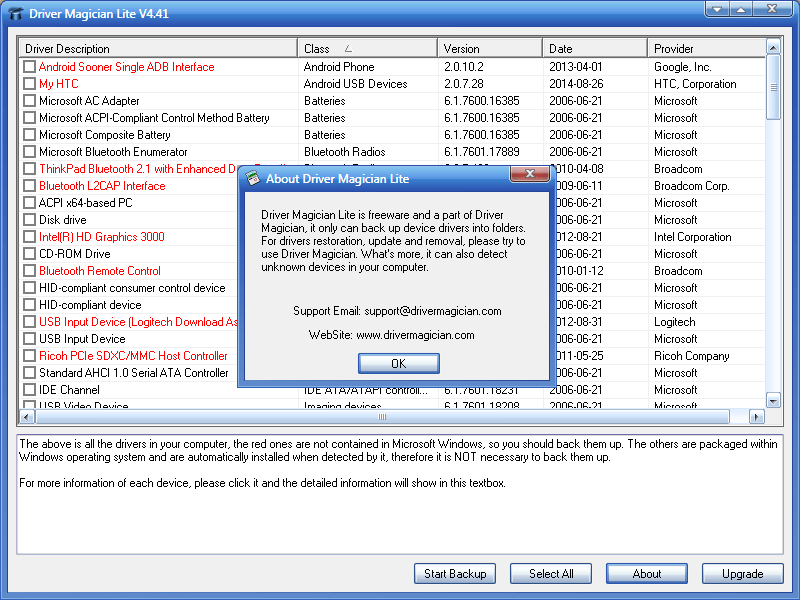Sort by the Provider column header
Viewport: 800px width, 600px height.
click(707, 48)
